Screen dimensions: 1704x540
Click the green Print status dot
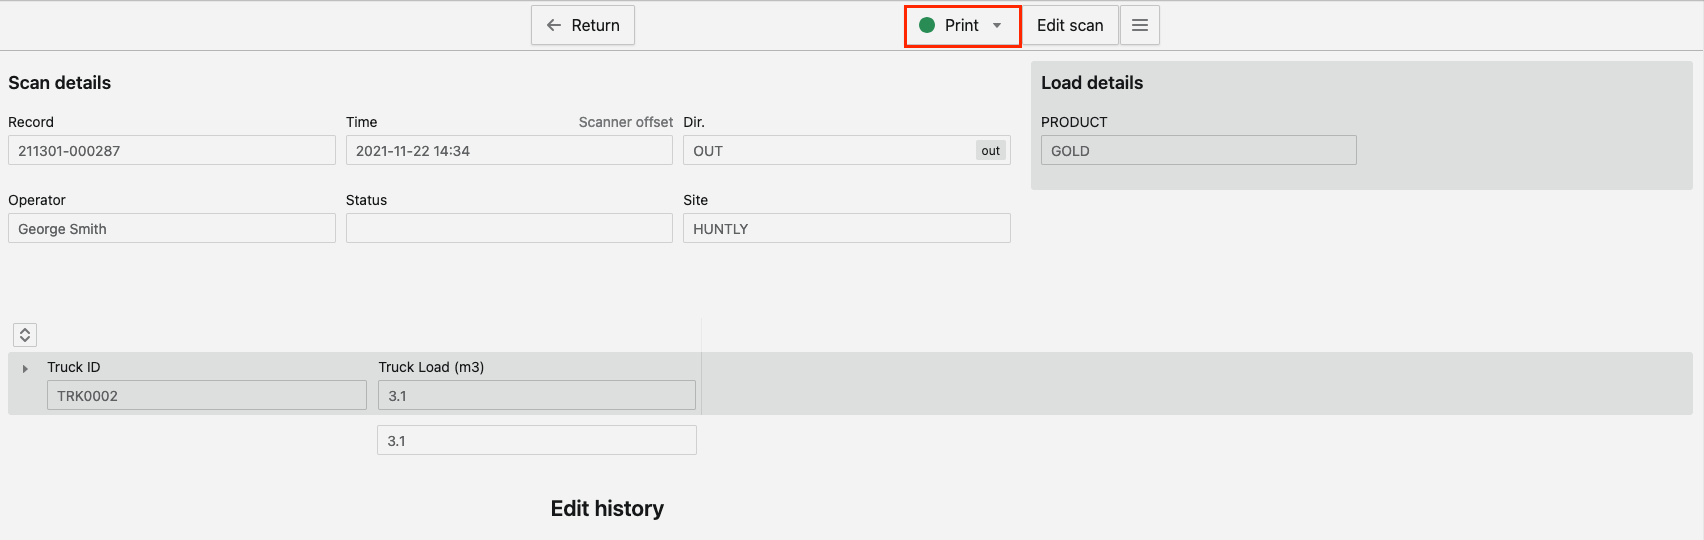coord(927,25)
